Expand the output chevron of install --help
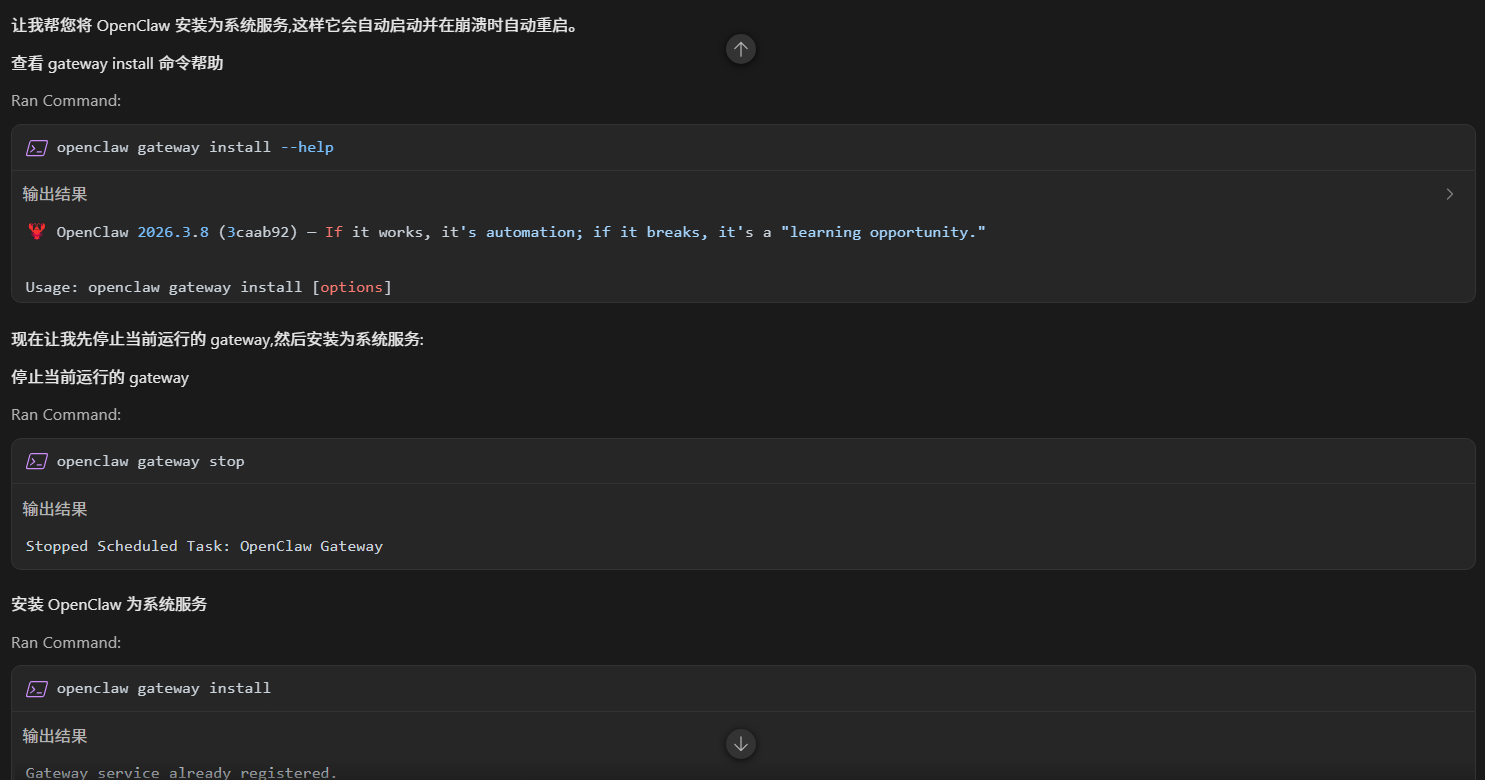 pyautogui.click(x=1450, y=194)
